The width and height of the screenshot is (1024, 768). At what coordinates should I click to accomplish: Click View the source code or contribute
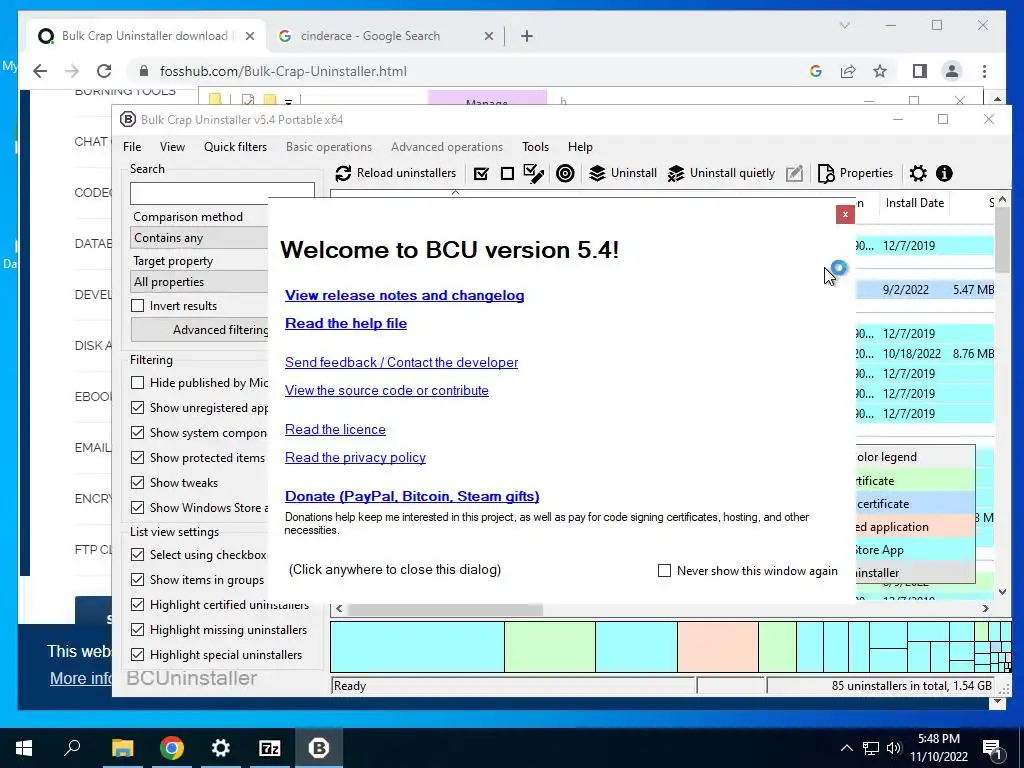[387, 391]
